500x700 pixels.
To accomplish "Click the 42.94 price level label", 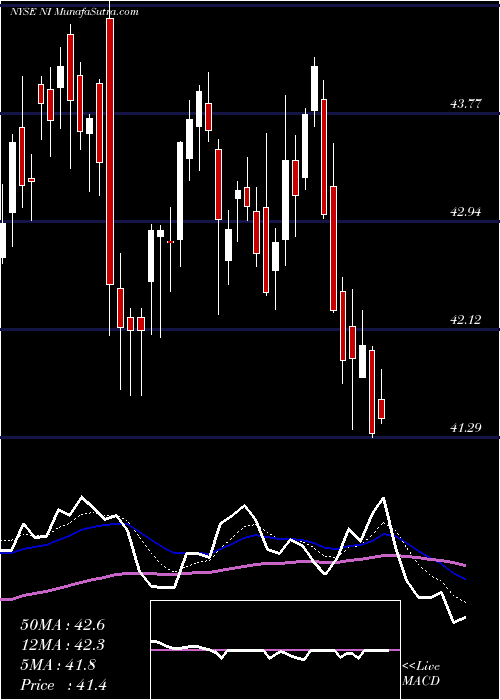I will point(466,212).
